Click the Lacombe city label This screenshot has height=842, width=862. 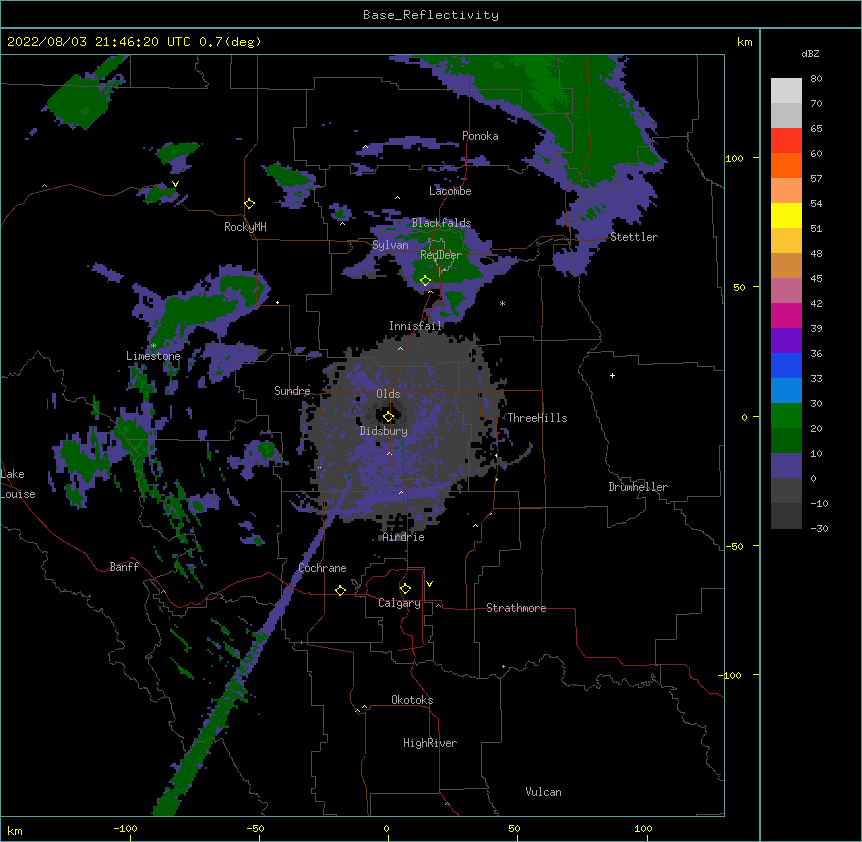450,191
